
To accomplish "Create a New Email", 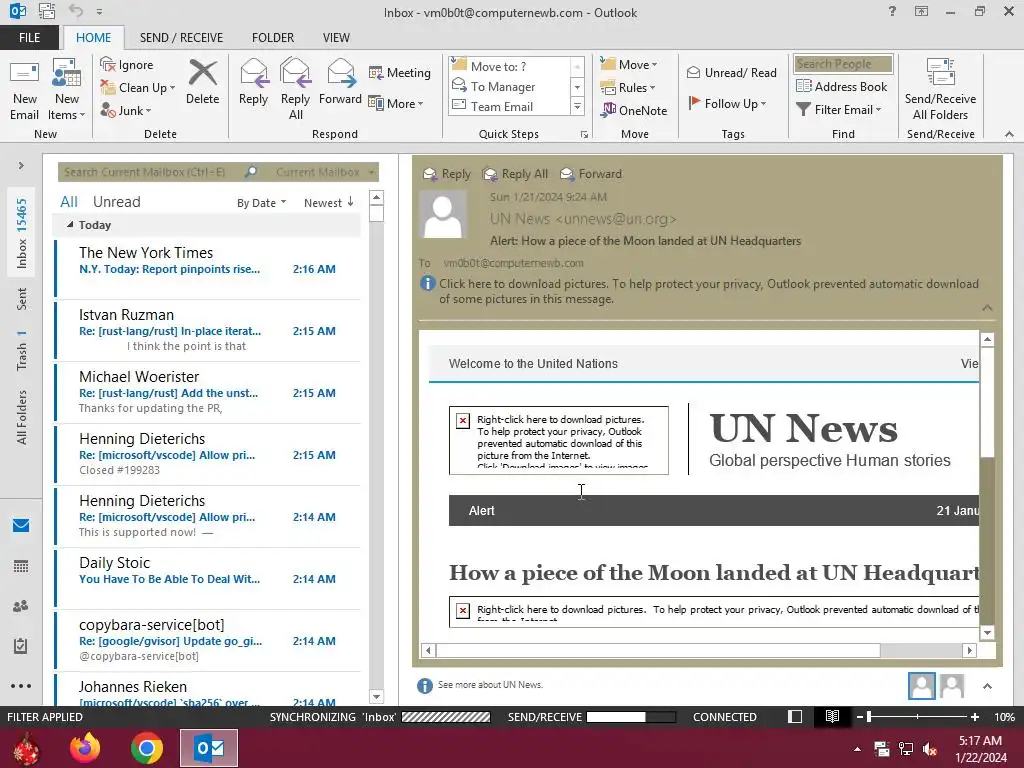I will pos(25,90).
